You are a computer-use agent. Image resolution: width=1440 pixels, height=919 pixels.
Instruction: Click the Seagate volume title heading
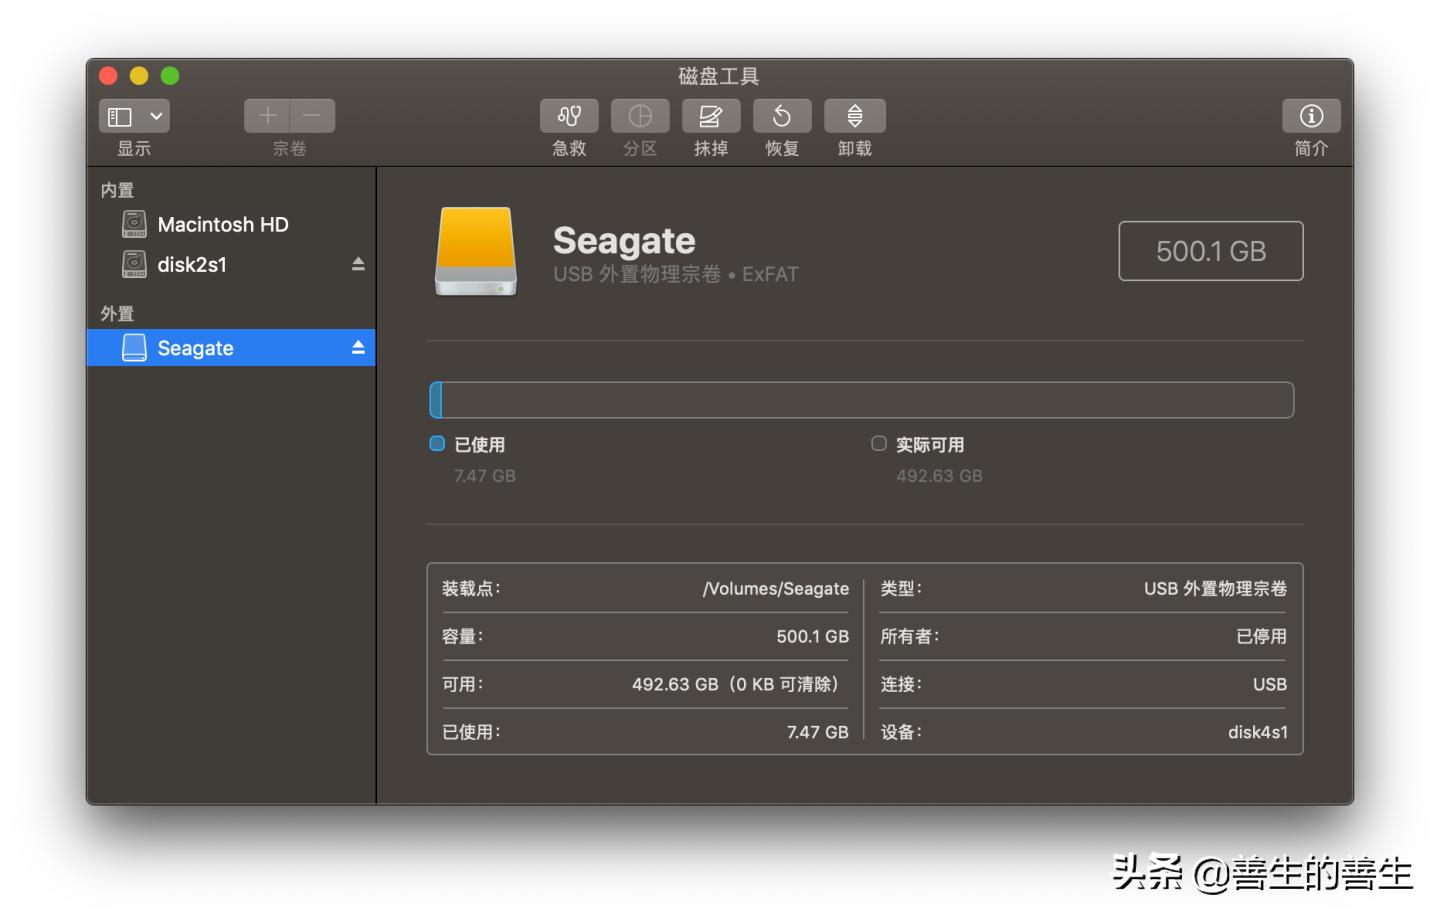click(624, 241)
